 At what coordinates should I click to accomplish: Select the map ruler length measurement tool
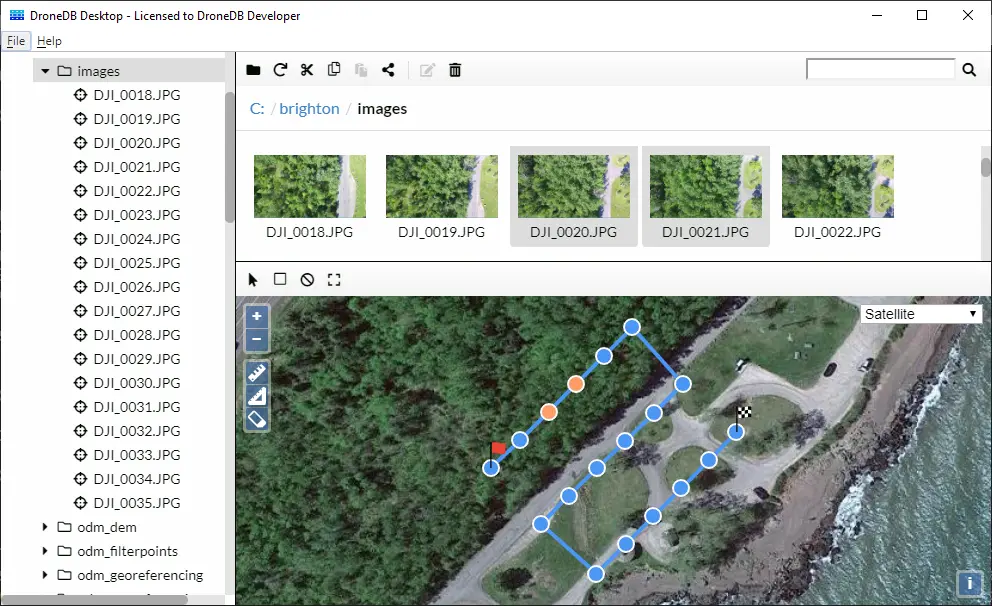[x=257, y=373]
